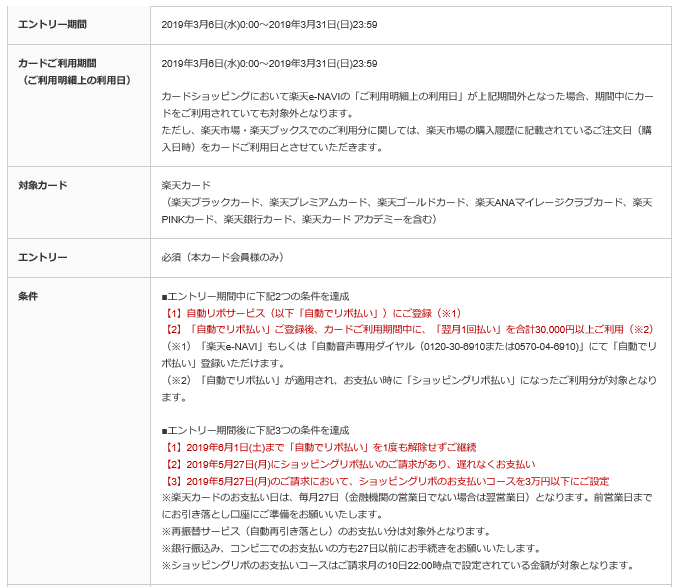Click ■エントリー期間中に下記2つの条件を達成 heading
Image resolution: width=681 pixels, height=587 pixels.
[255, 297]
